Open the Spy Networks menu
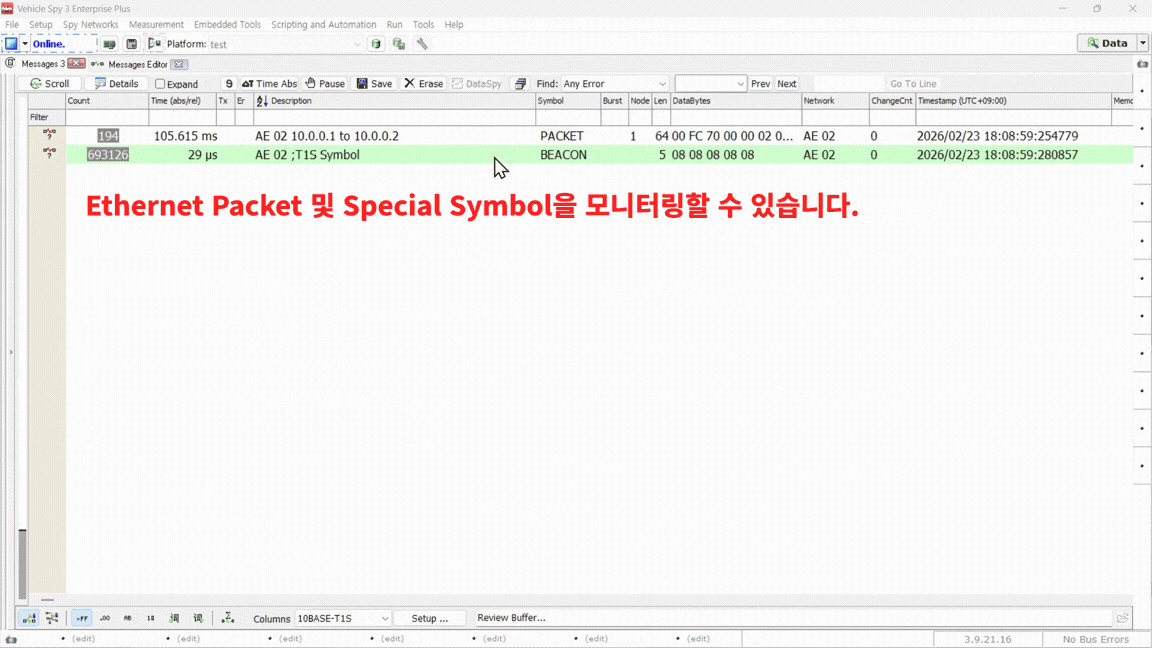 [90, 25]
